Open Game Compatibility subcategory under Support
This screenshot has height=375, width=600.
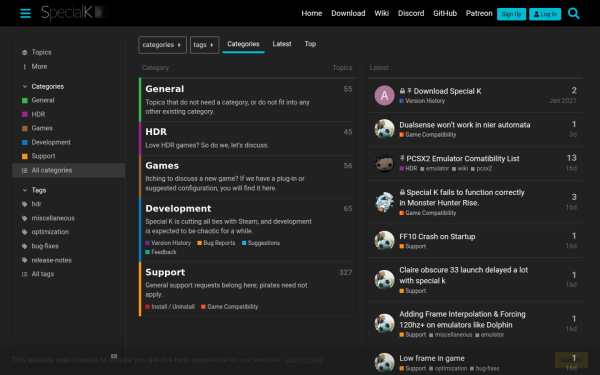[x=230, y=307]
